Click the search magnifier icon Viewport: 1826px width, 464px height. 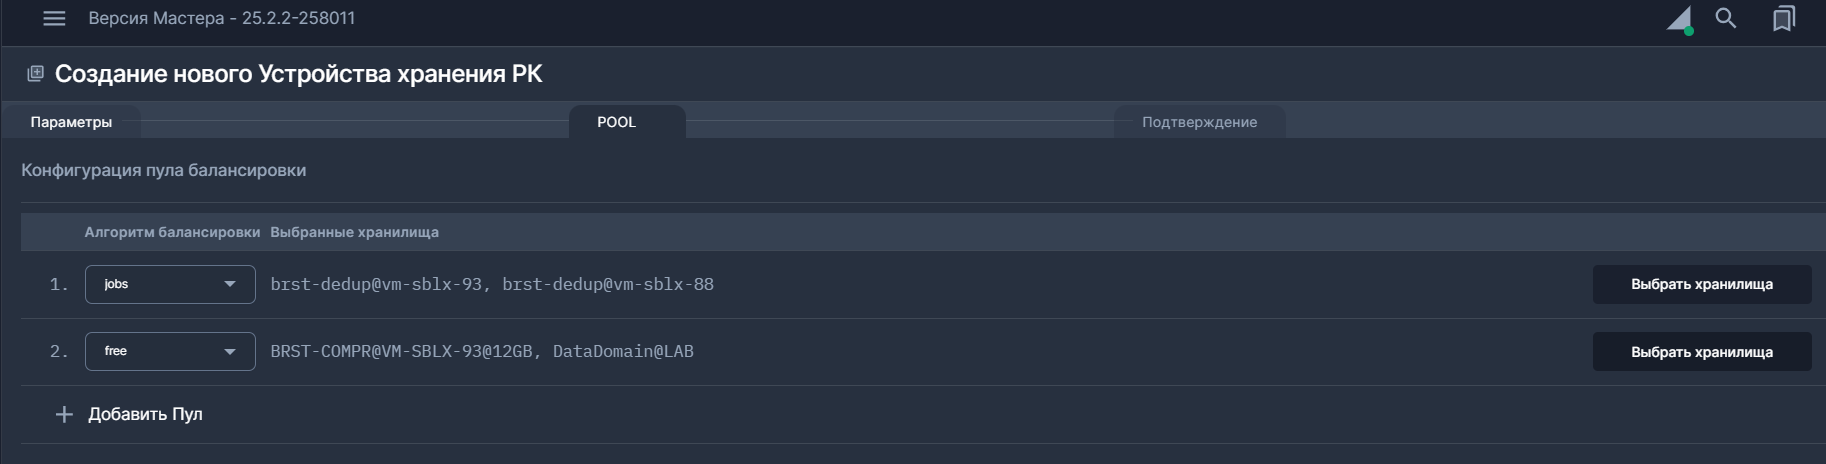click(1726, 18)
